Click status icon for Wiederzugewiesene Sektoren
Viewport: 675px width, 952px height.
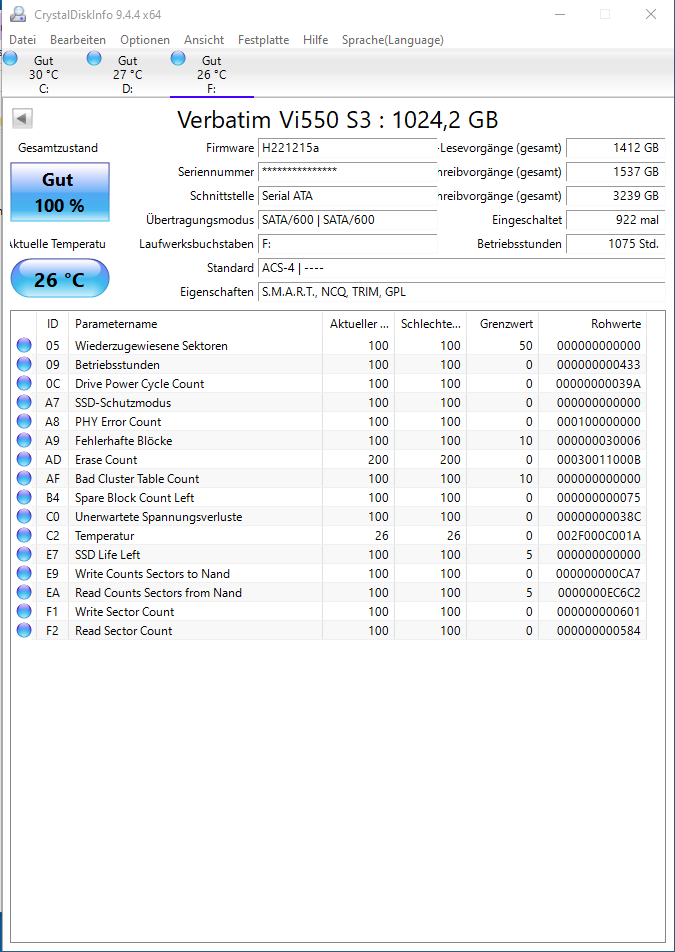24,345
